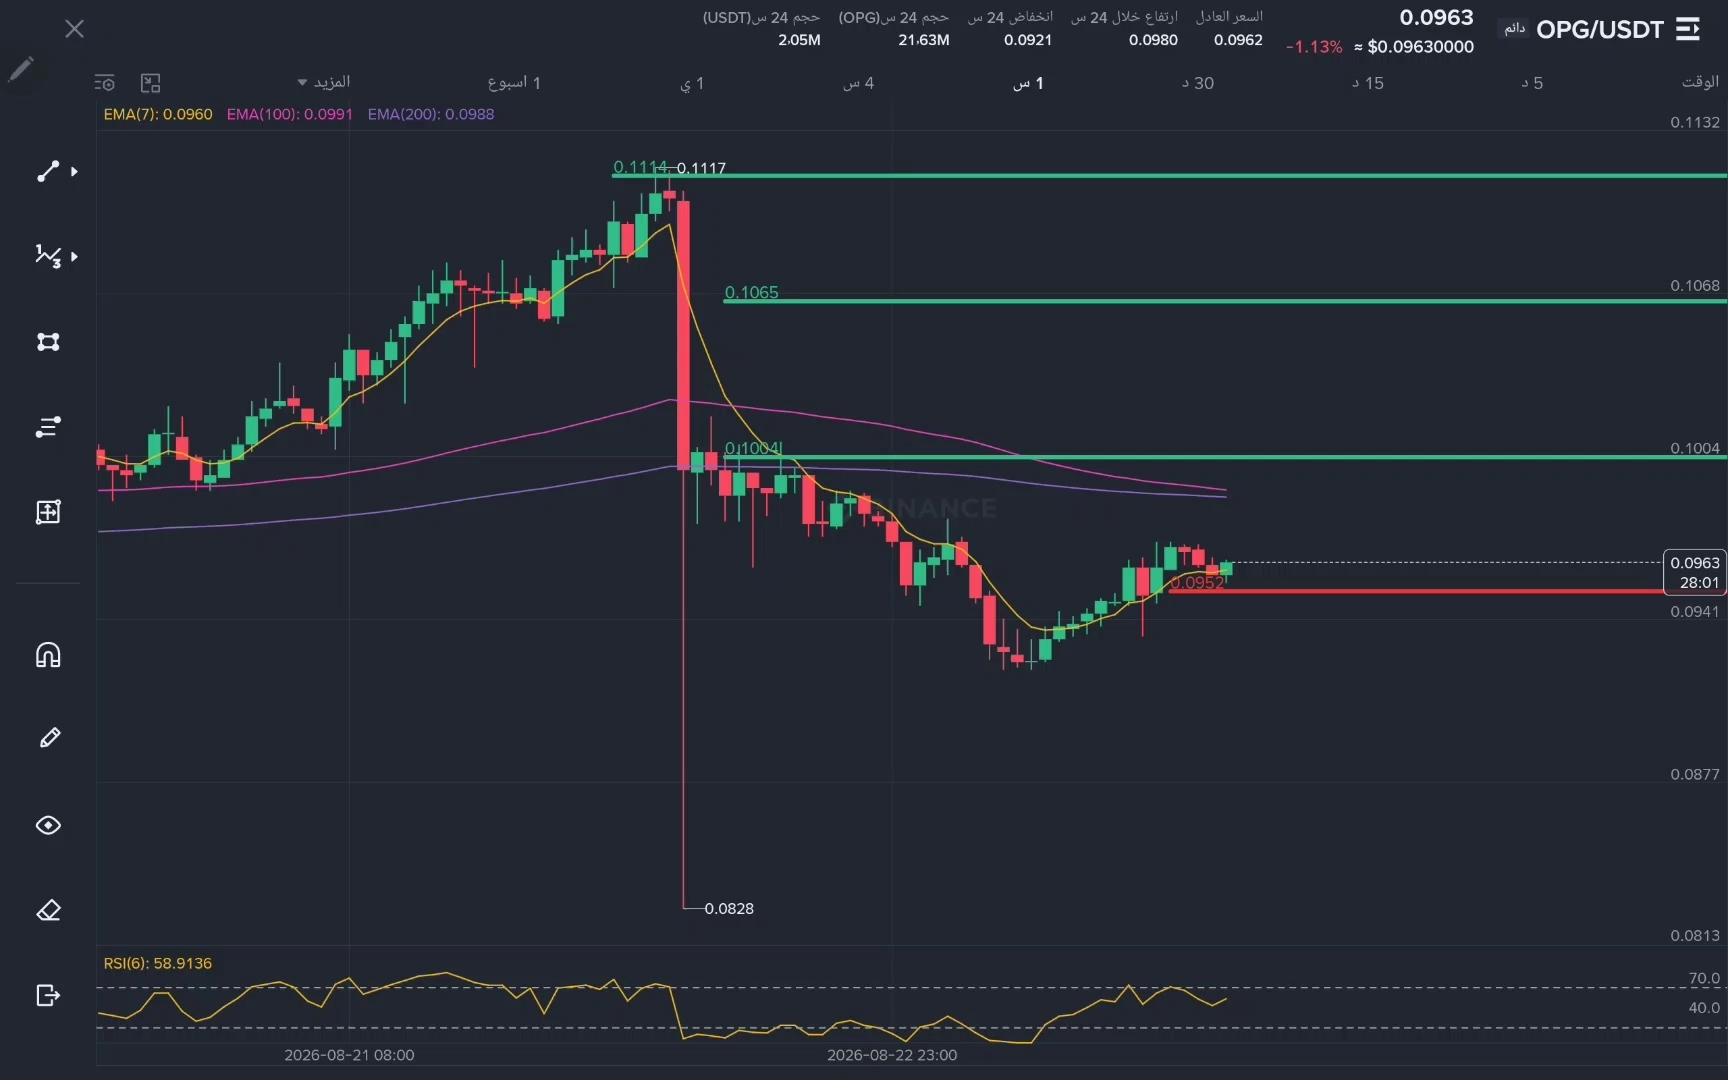
Task: Select the rectangle shape drawing tool
Action: click(48, 342)
